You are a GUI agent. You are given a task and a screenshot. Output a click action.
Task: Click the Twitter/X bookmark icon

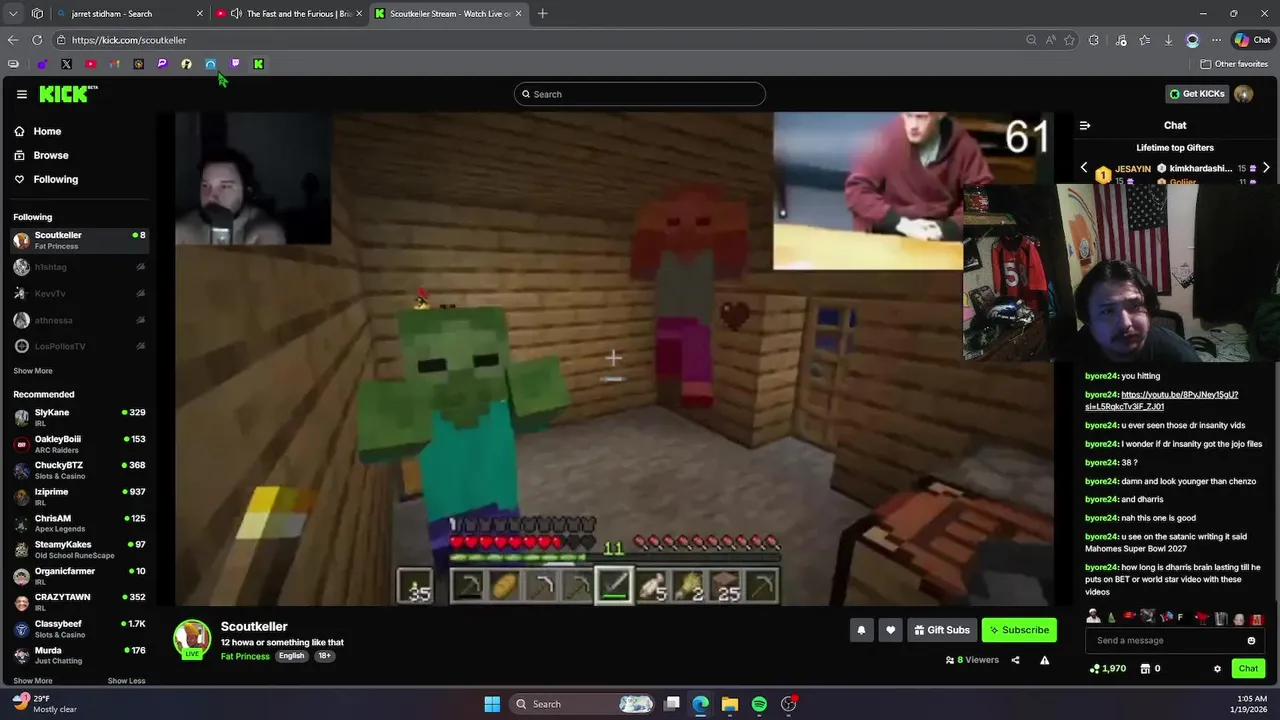(66, 64)
